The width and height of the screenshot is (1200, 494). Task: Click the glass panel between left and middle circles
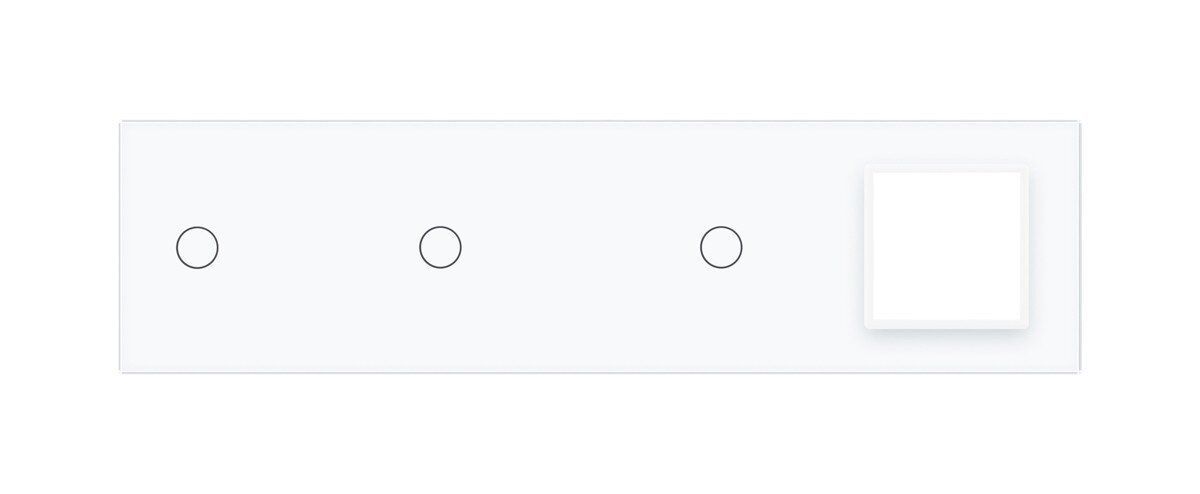[318, 246]
